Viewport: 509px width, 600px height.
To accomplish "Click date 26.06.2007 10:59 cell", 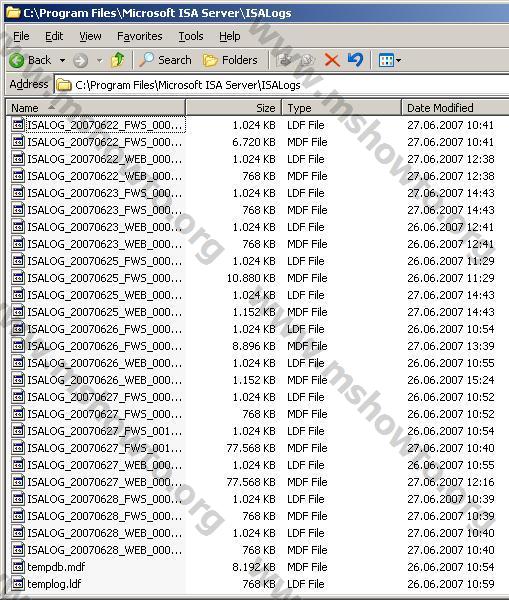I will pos(451,584).
